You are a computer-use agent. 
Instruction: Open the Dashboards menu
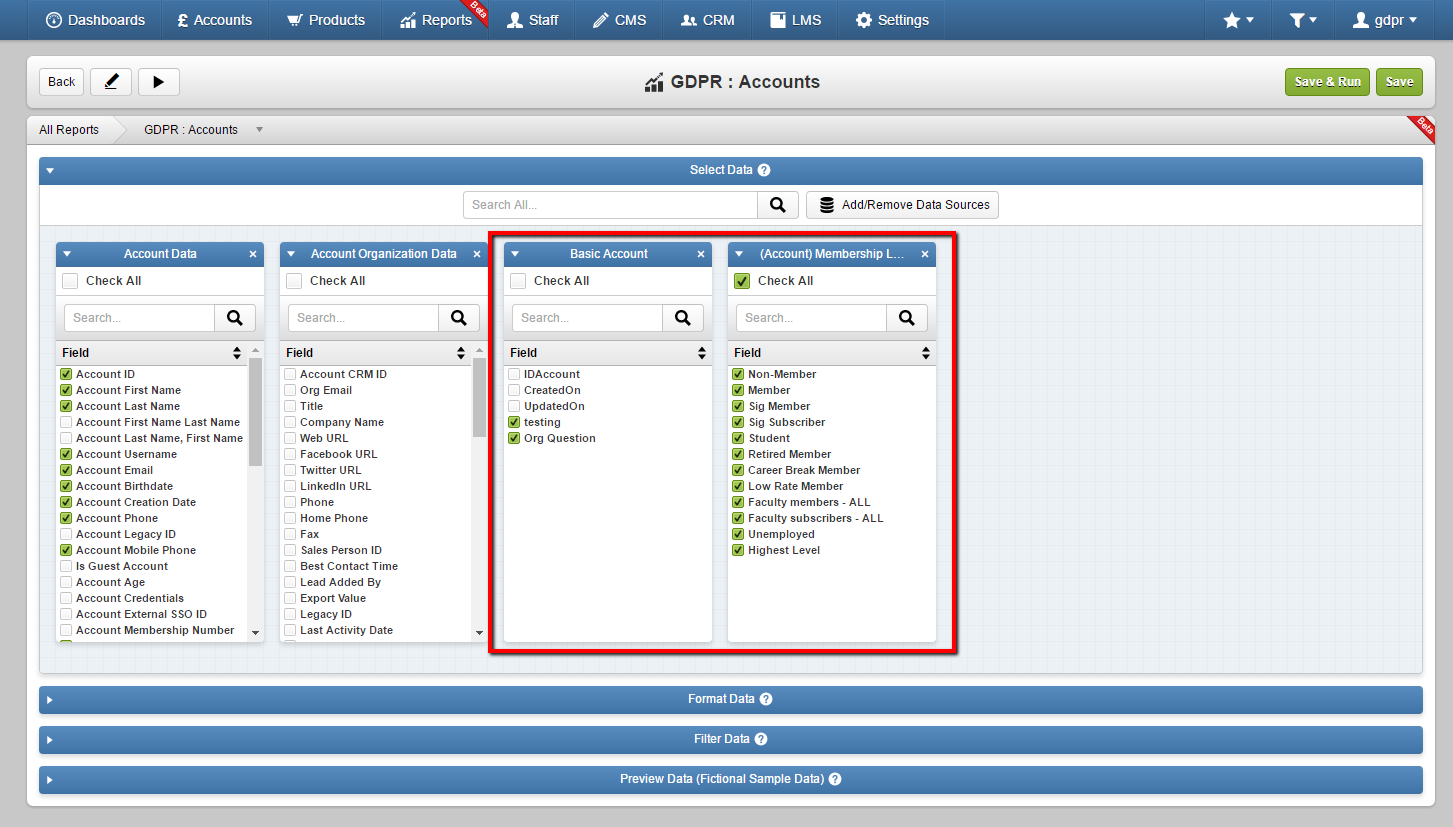pos(96,20)
